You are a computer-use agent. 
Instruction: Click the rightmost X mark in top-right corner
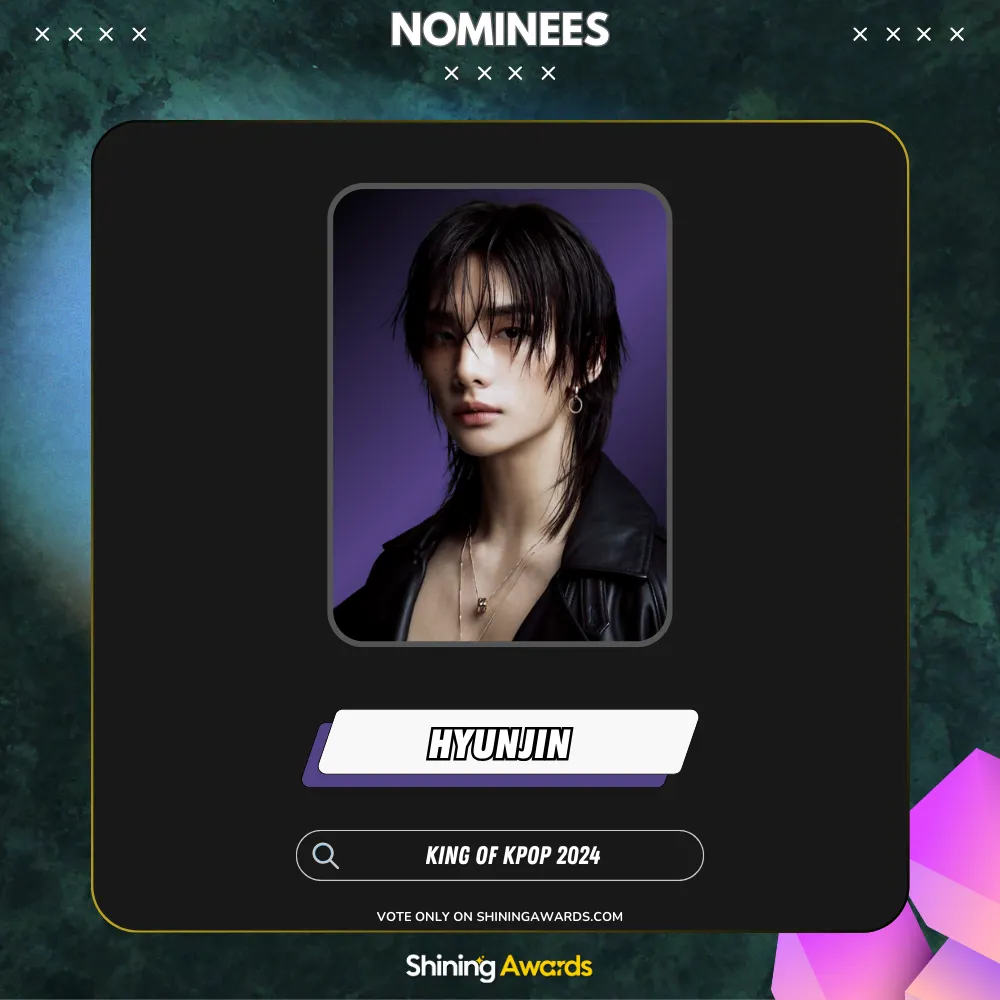pos(957,34)
